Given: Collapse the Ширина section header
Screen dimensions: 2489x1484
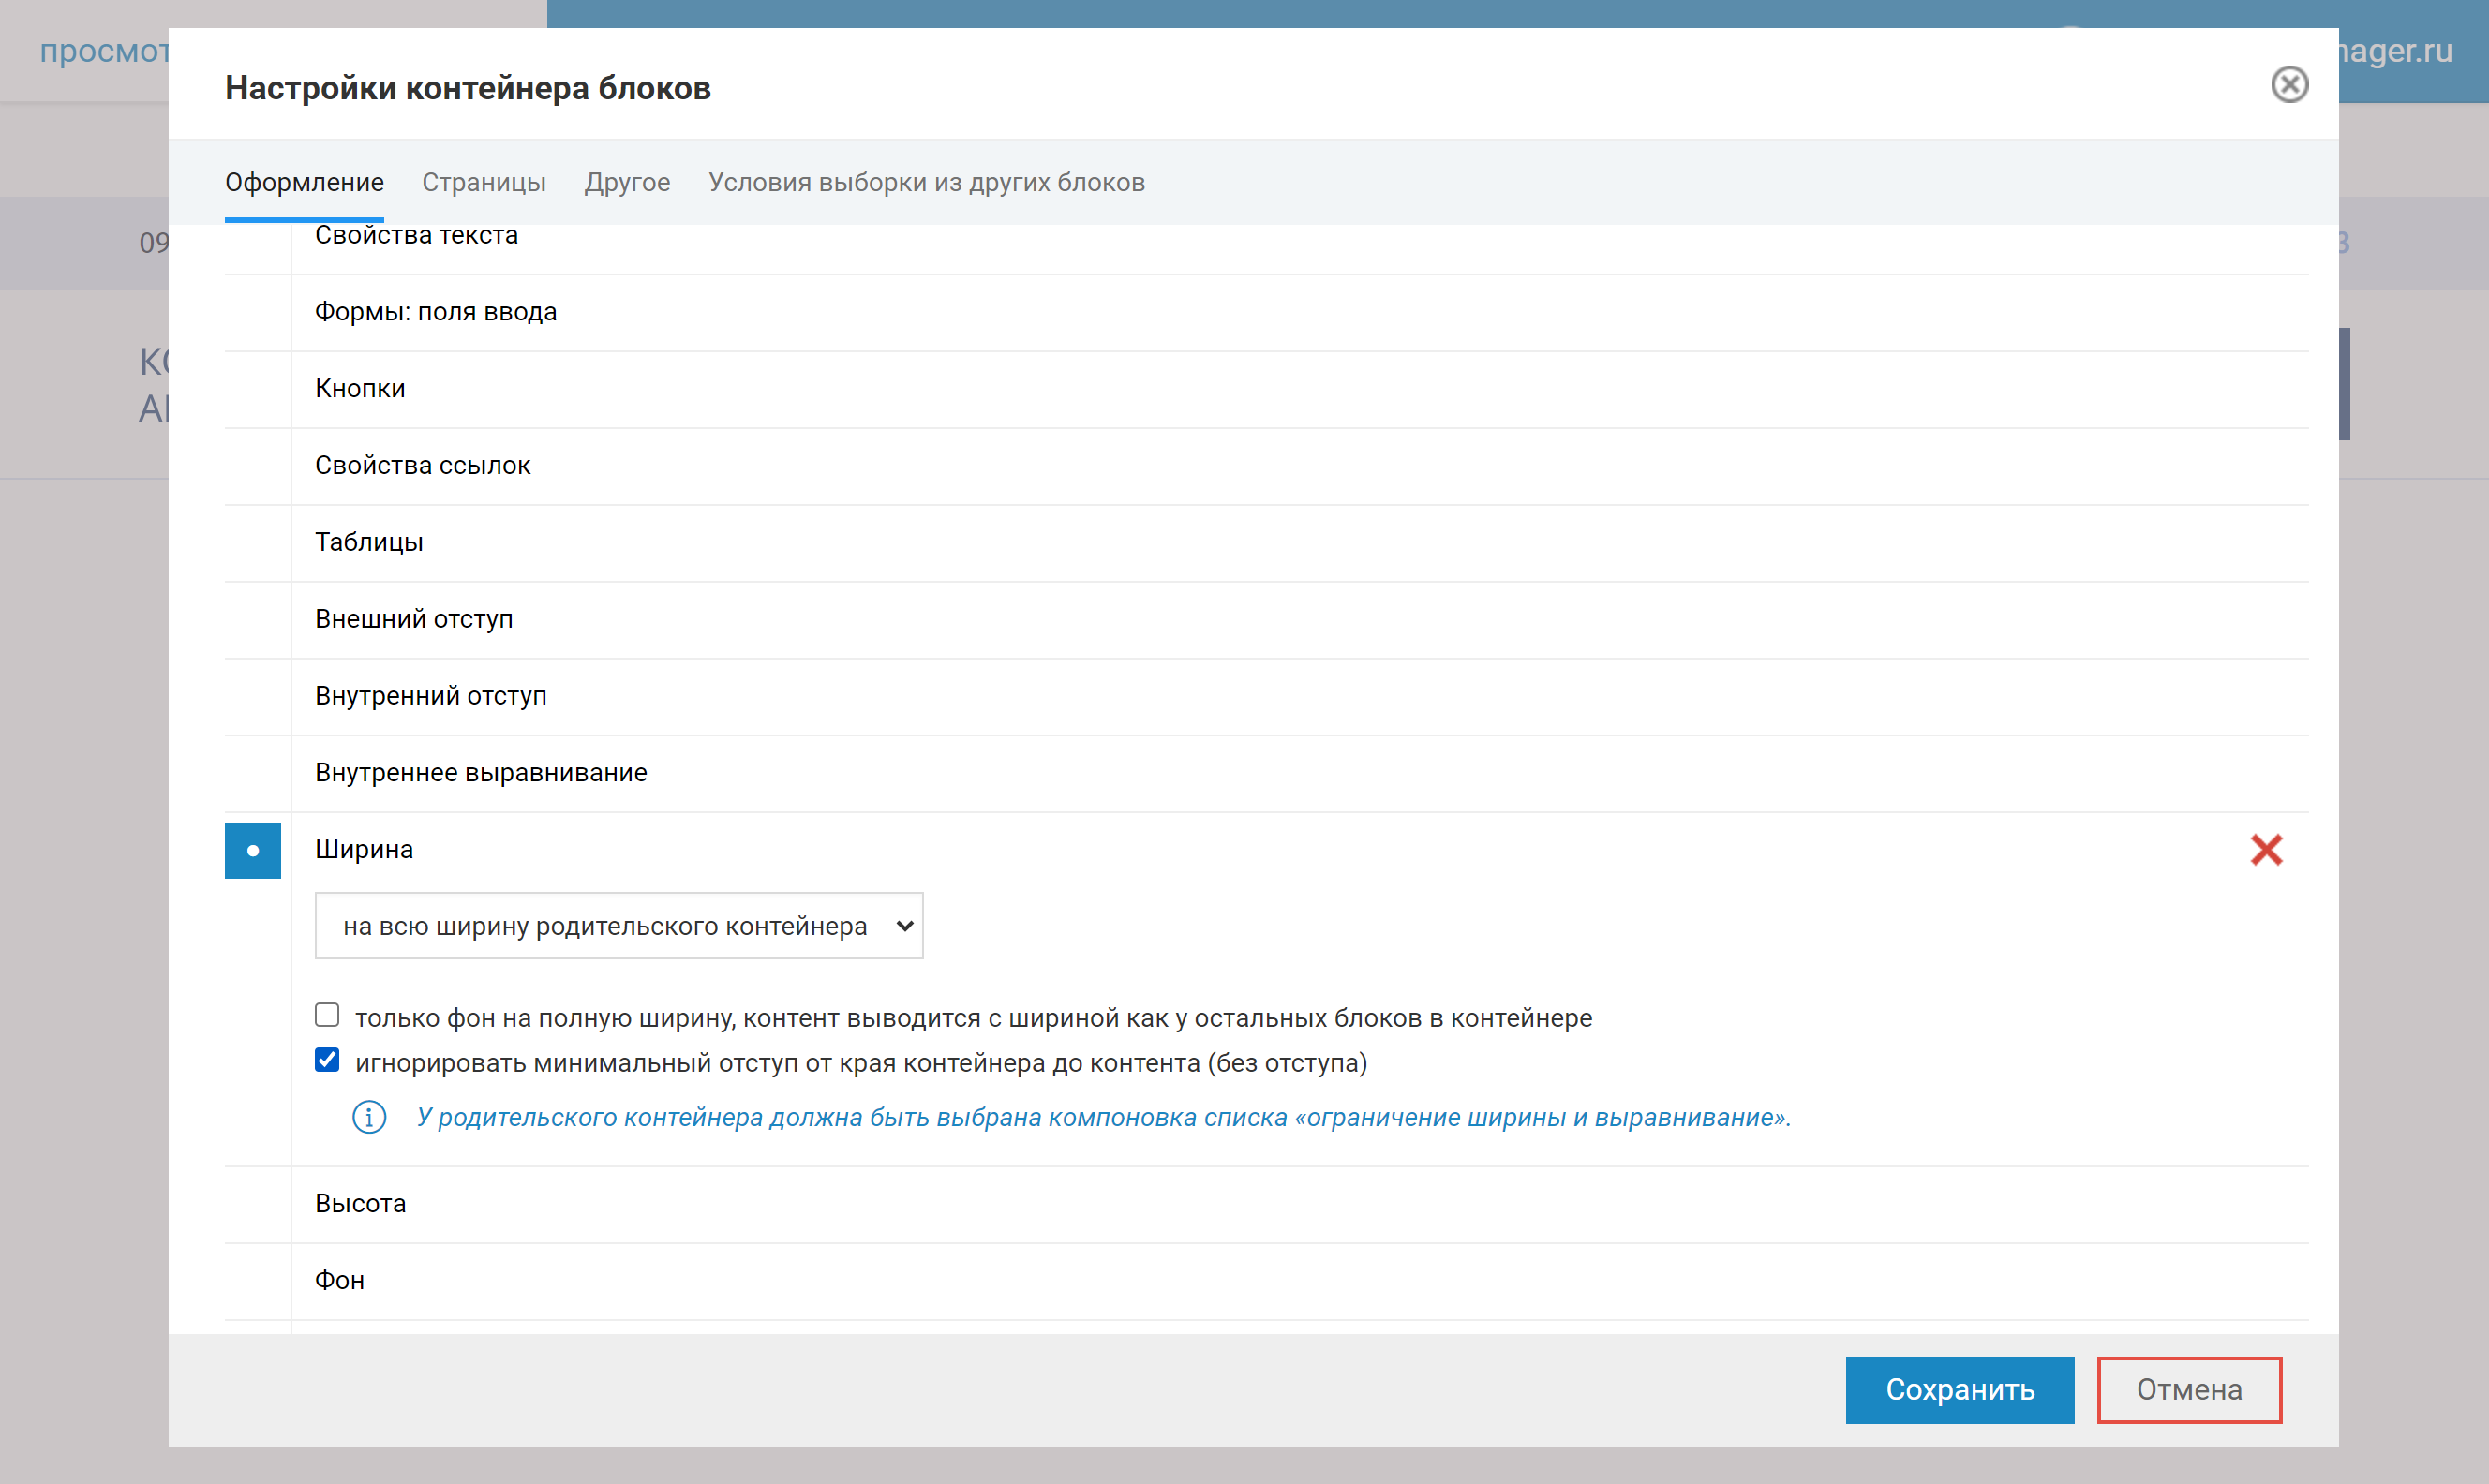Looking at the screenshot, I should click(364, 850).
